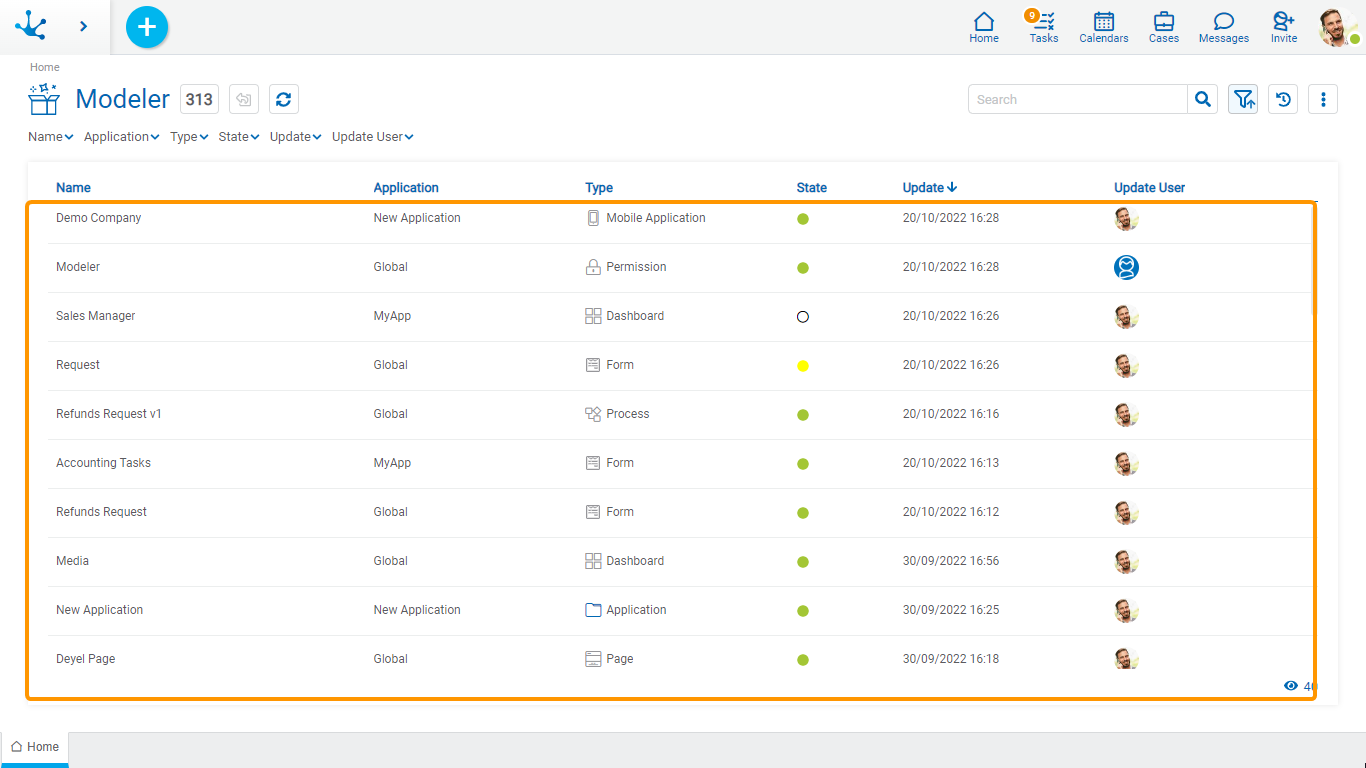This screenshot has height=768, width=1366.
Task: Open the Demo Company row
Action: [680, 218]
